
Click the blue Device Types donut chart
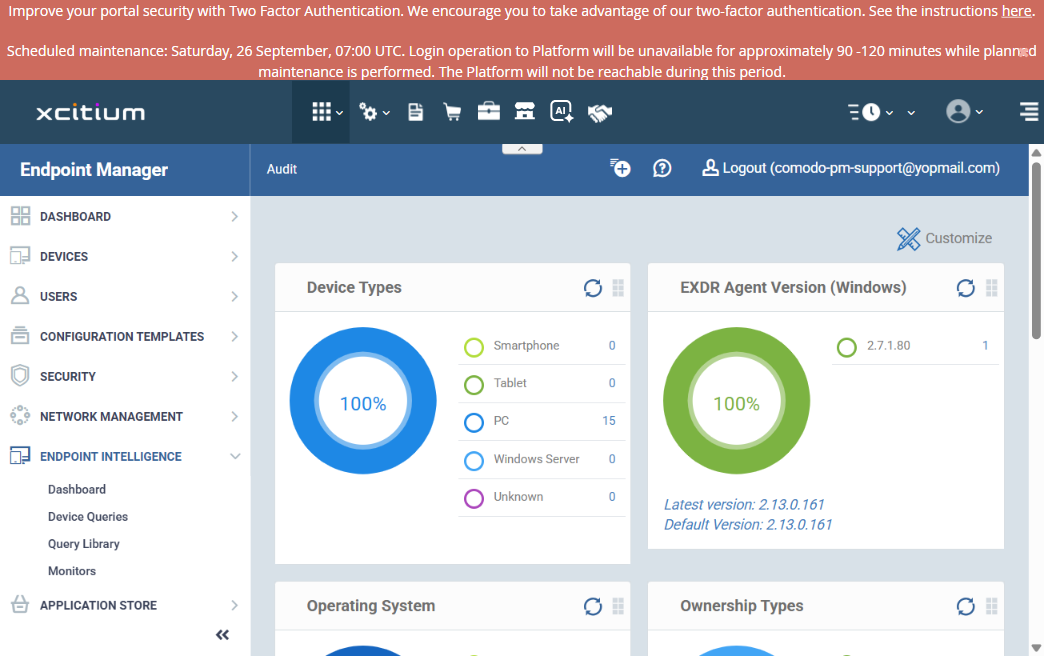point(363,401)
